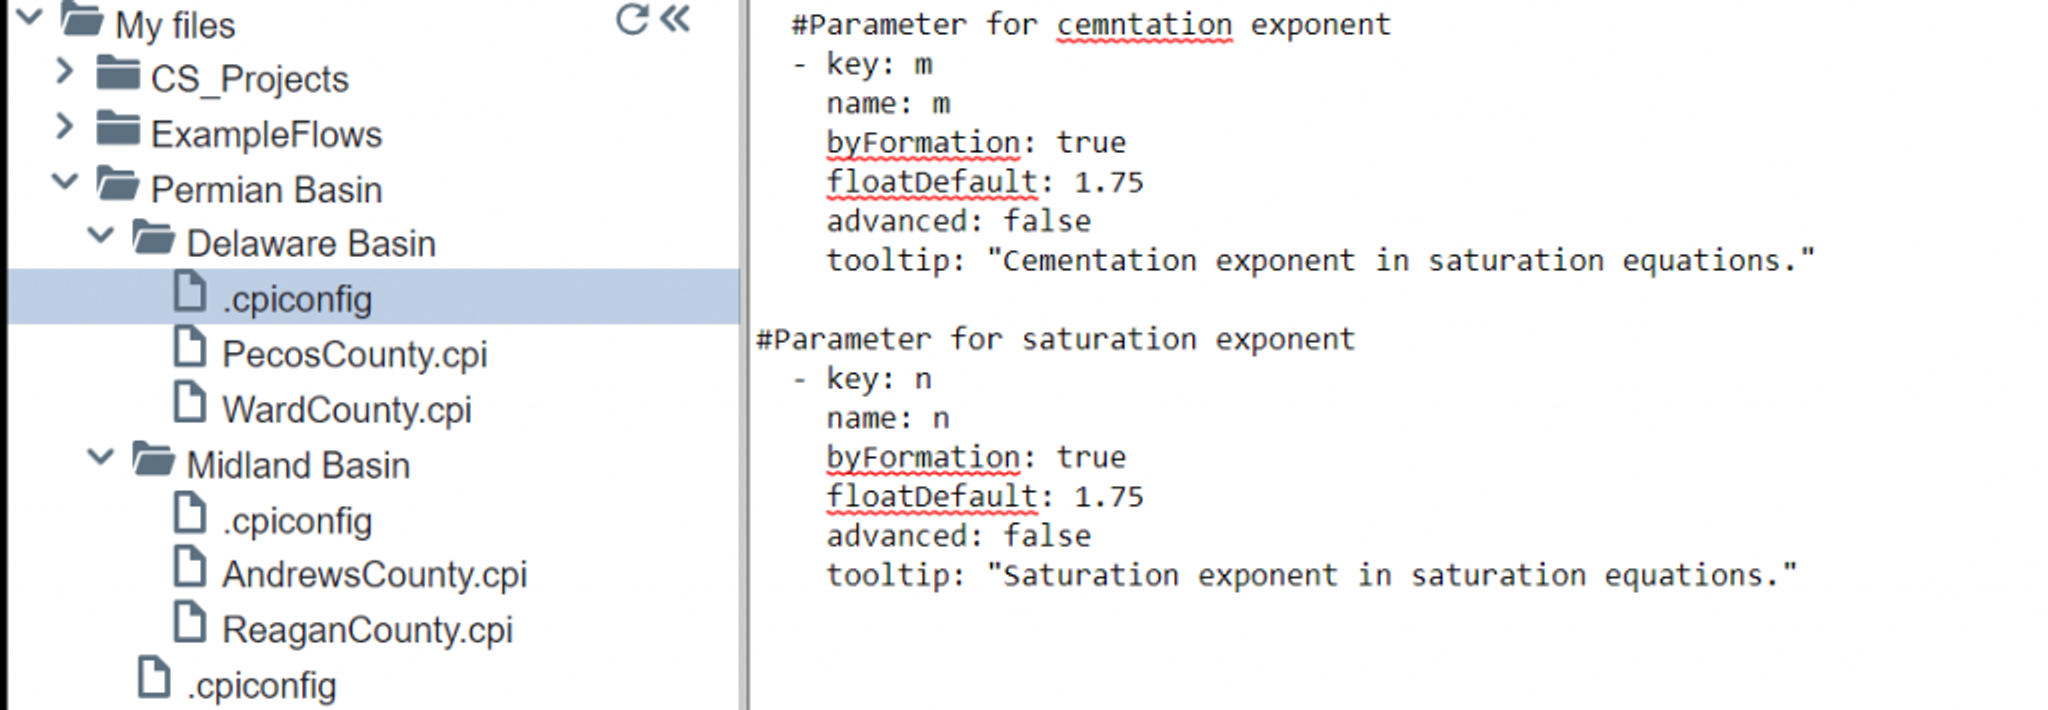Click the Midland Basin folder icon
This screenshot has width=2048, height=710.
[x=154, y=460]
